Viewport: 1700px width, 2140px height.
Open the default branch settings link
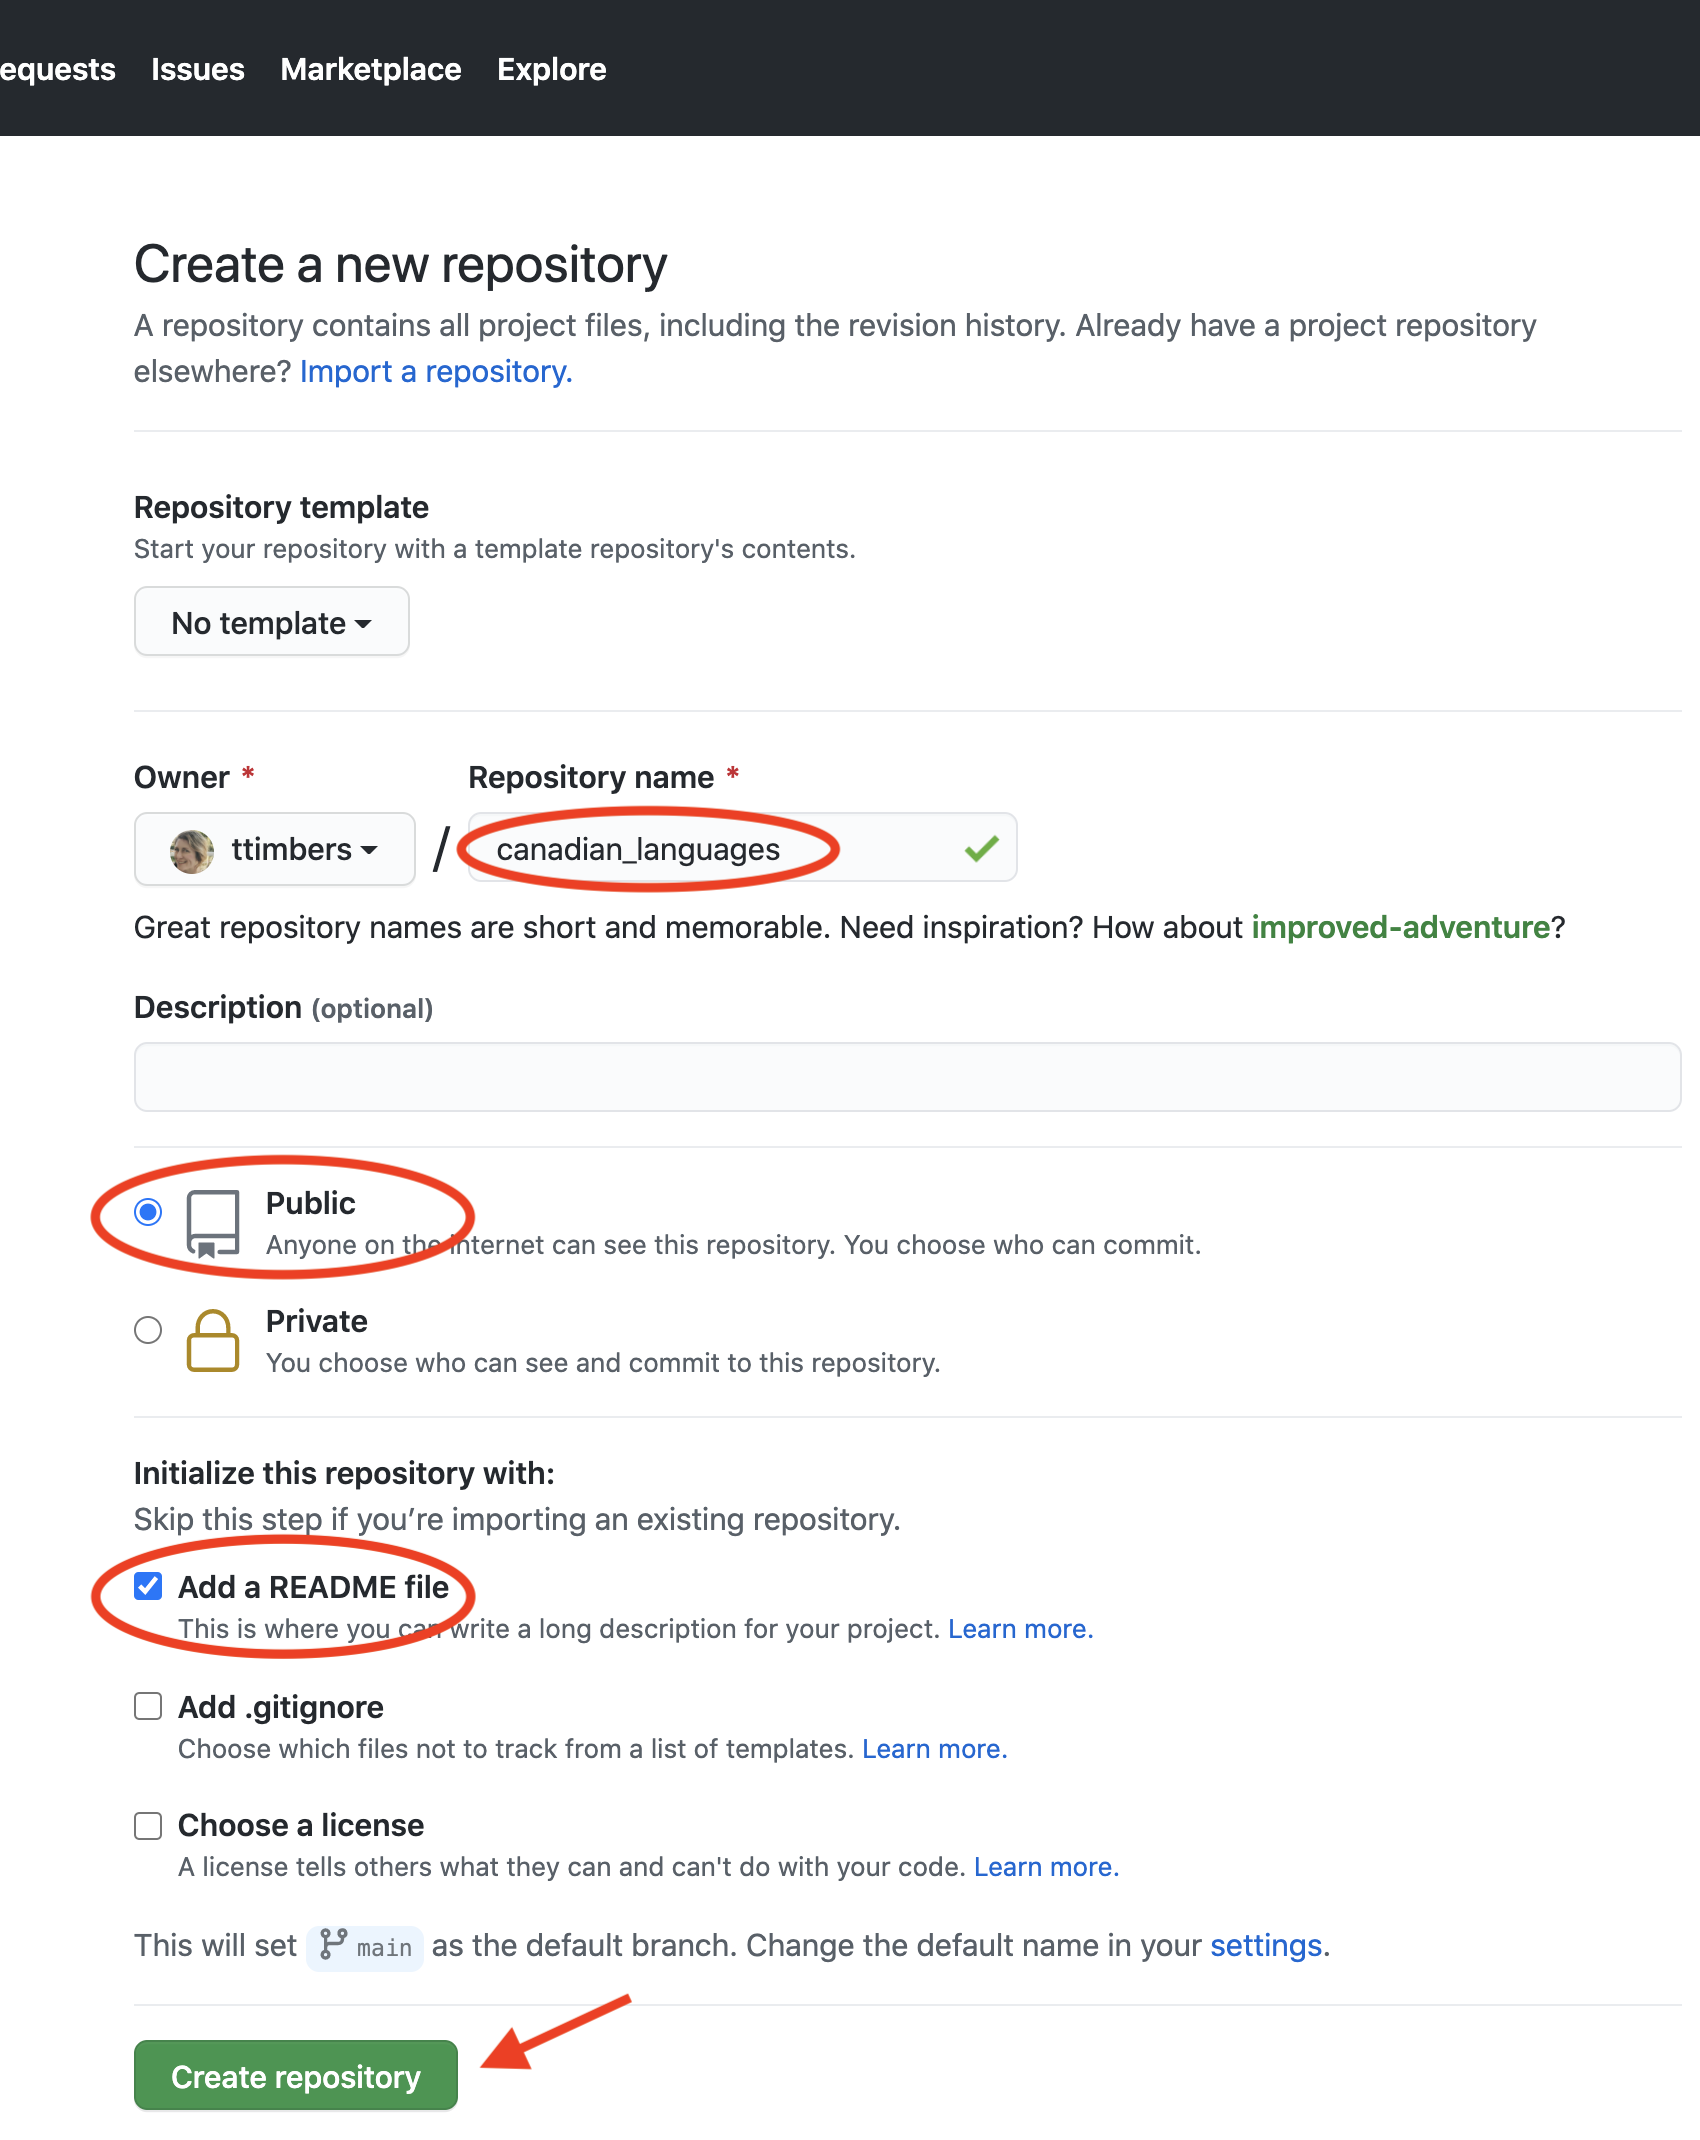click(1266, 1946)
